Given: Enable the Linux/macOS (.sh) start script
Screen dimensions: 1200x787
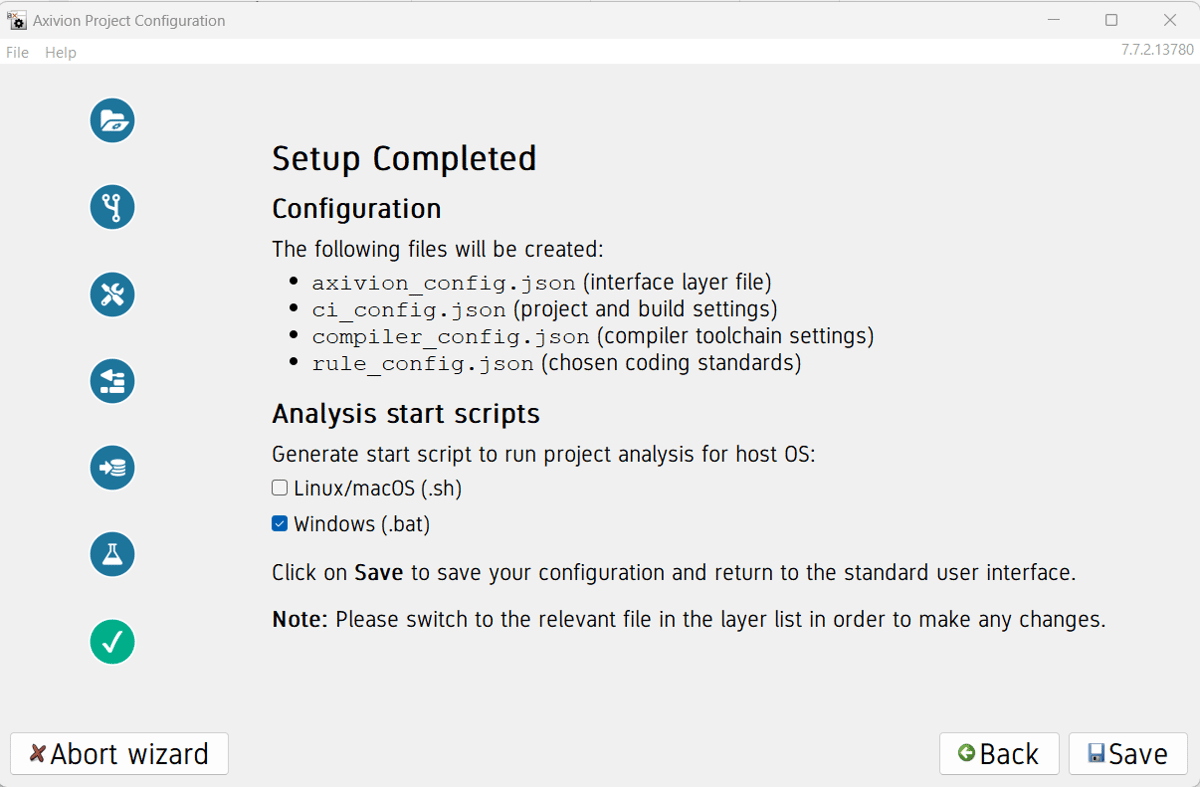Looking at the screenshot, I should (280, 489).
